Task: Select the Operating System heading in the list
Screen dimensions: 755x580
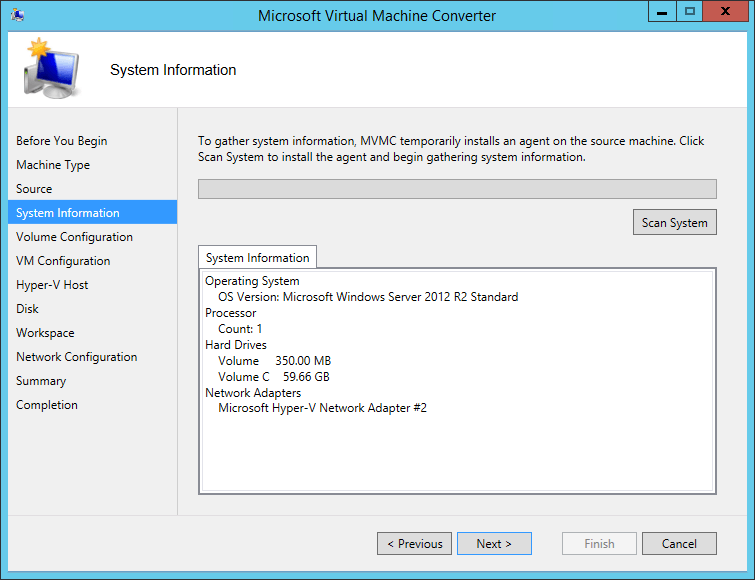Action: pos(252,281)
